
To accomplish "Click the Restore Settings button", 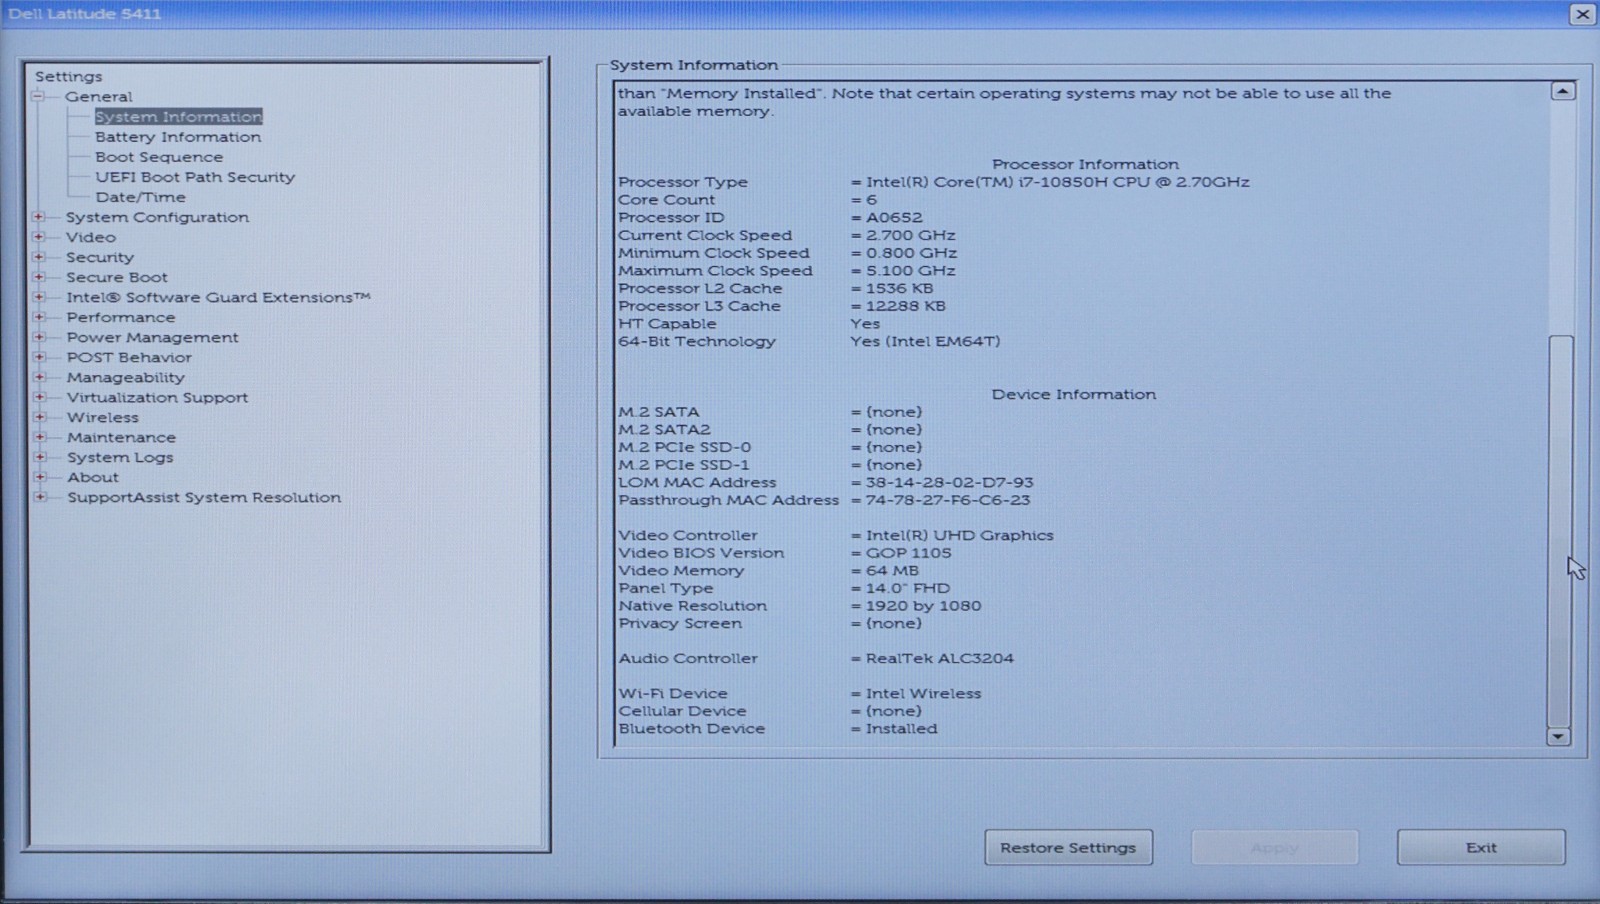I will pos(1068,847).
